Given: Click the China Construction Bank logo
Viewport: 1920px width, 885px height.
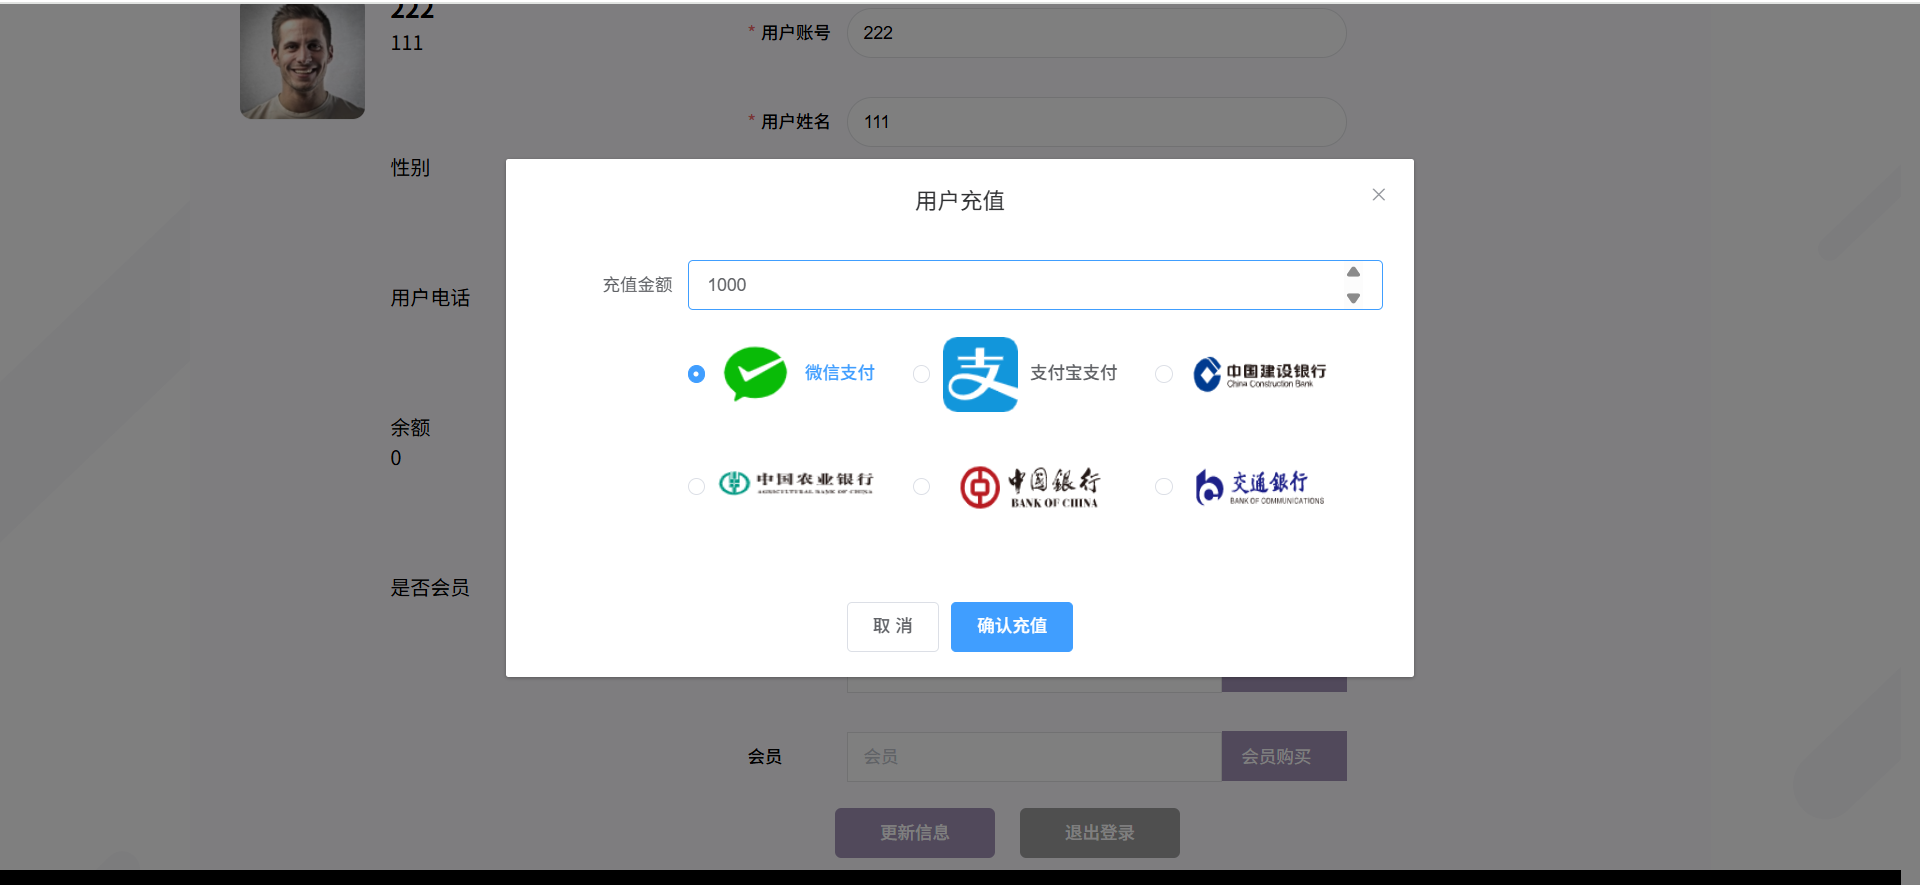Looking at the screenshot, I should [x=1260, y=374].
